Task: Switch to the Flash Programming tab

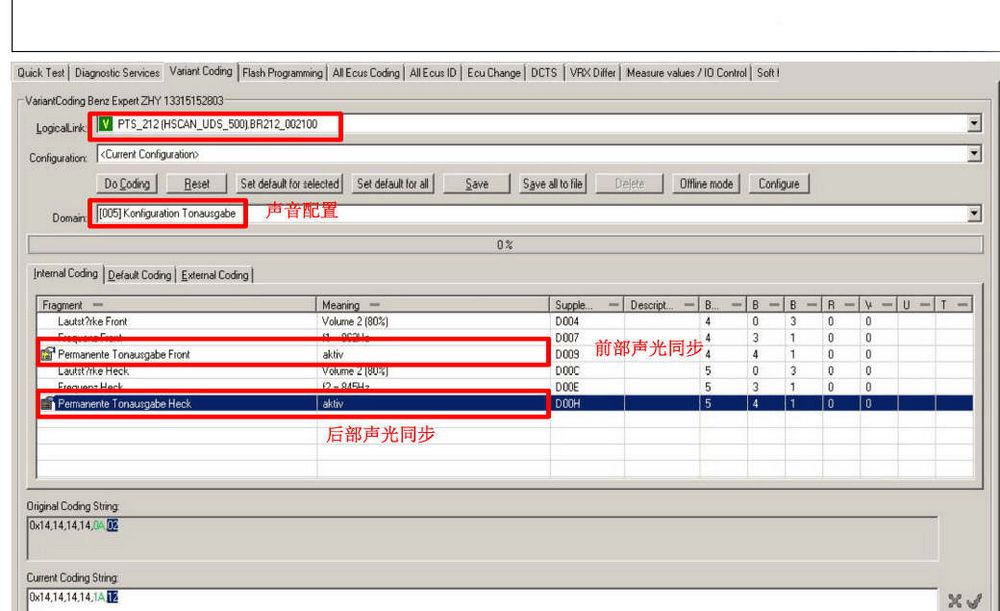Action: coord(284,73)
